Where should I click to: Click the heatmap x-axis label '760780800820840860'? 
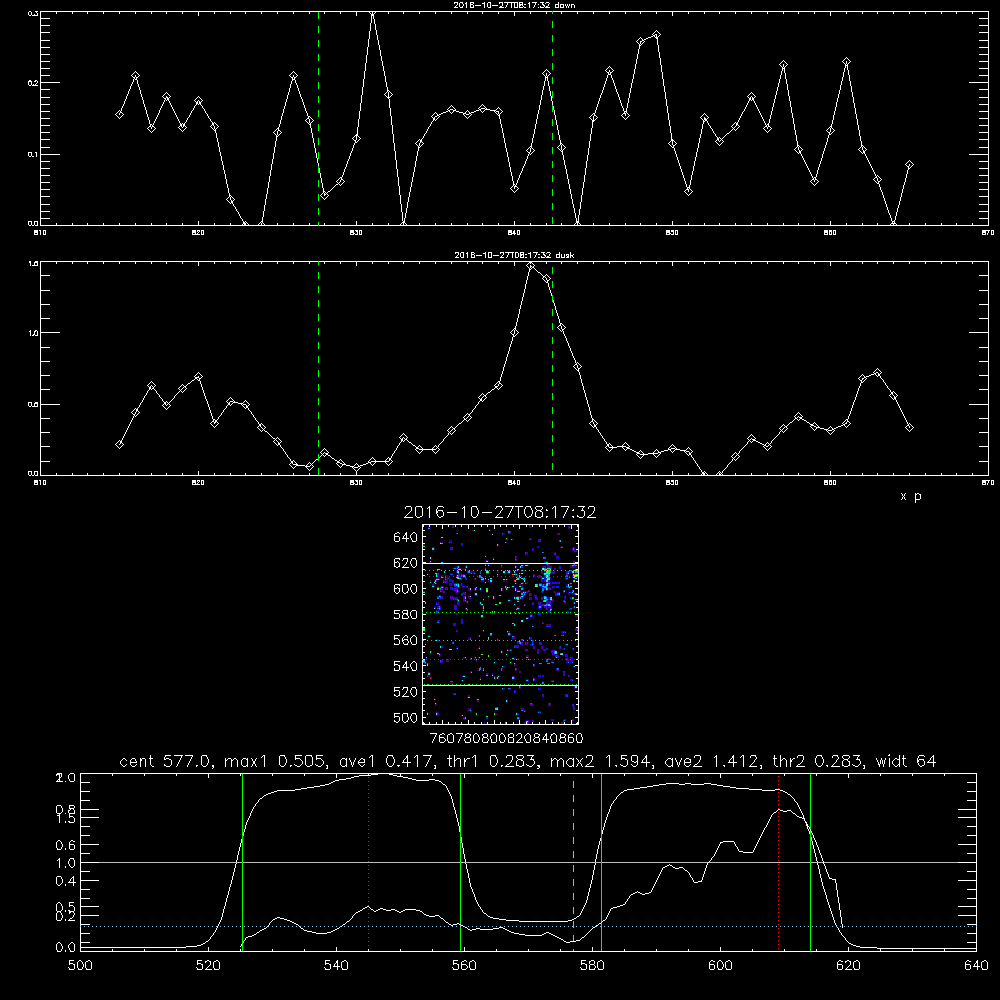pyautogui.click(x=506, y=738)
